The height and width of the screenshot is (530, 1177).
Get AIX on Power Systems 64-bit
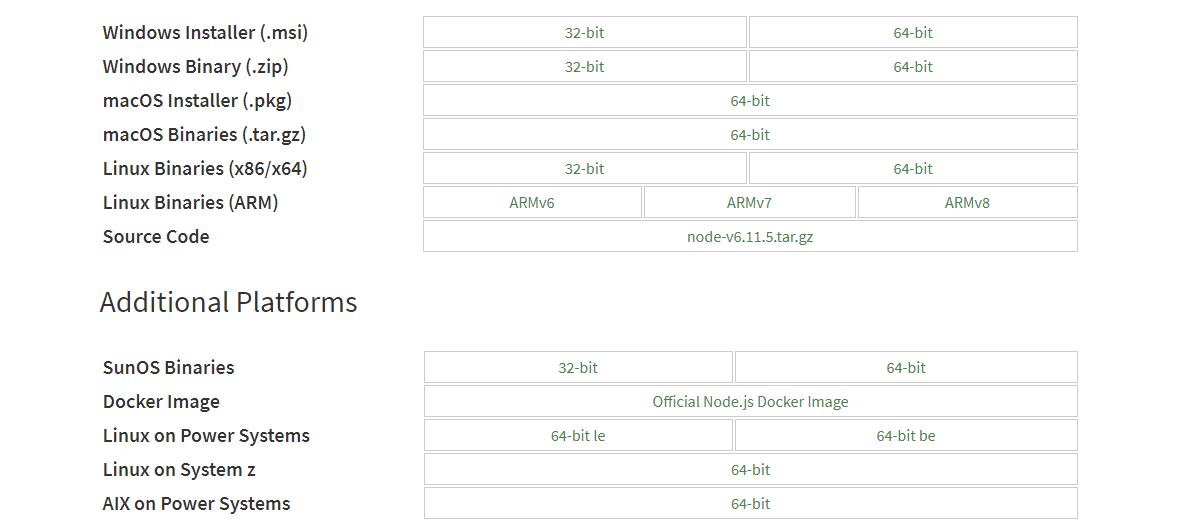tap(750, 504)
